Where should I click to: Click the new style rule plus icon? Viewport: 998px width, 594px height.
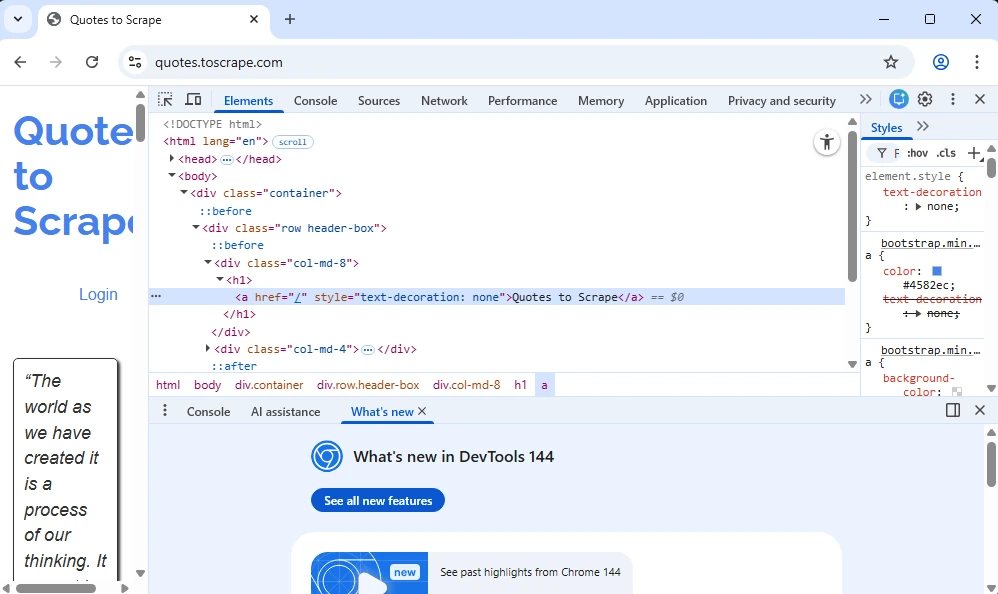tap(974, 153)
